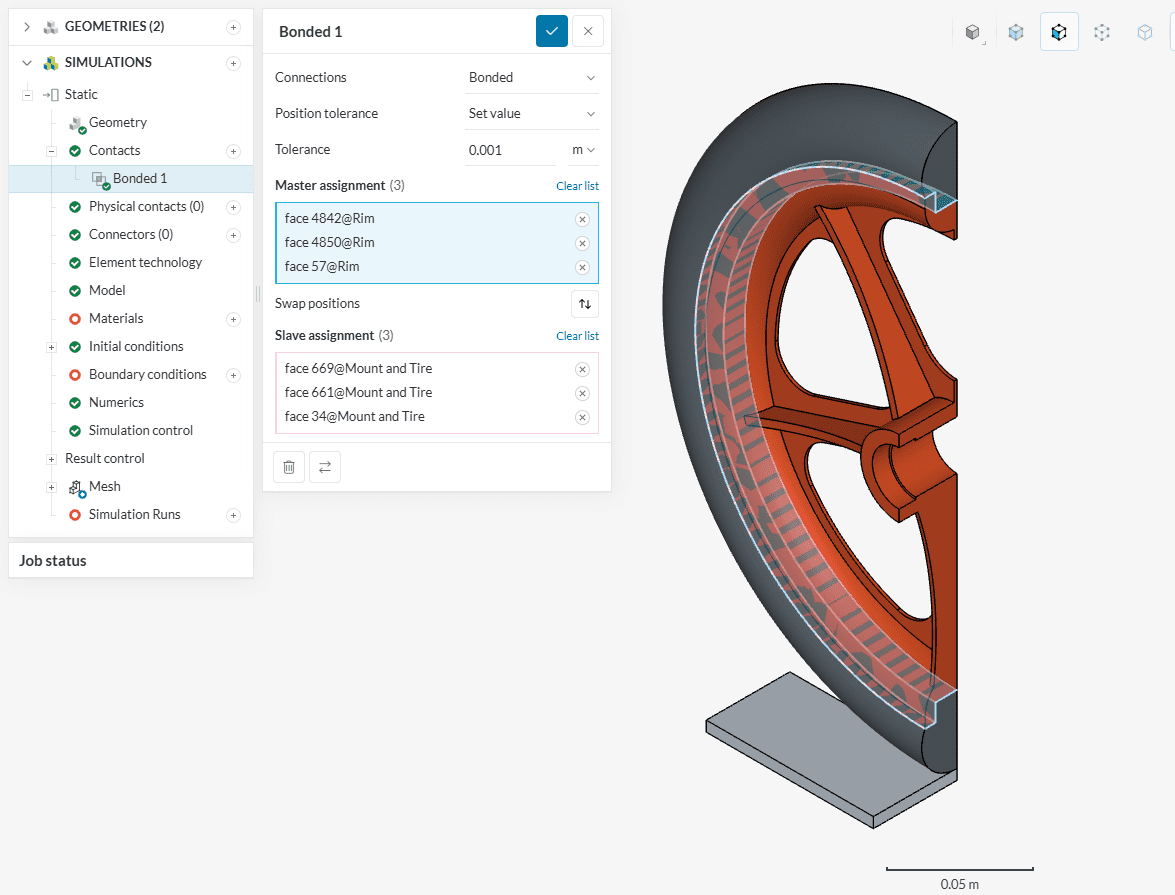
Task: Switch to face selection cube mode
Action: tap(1059, 32)
